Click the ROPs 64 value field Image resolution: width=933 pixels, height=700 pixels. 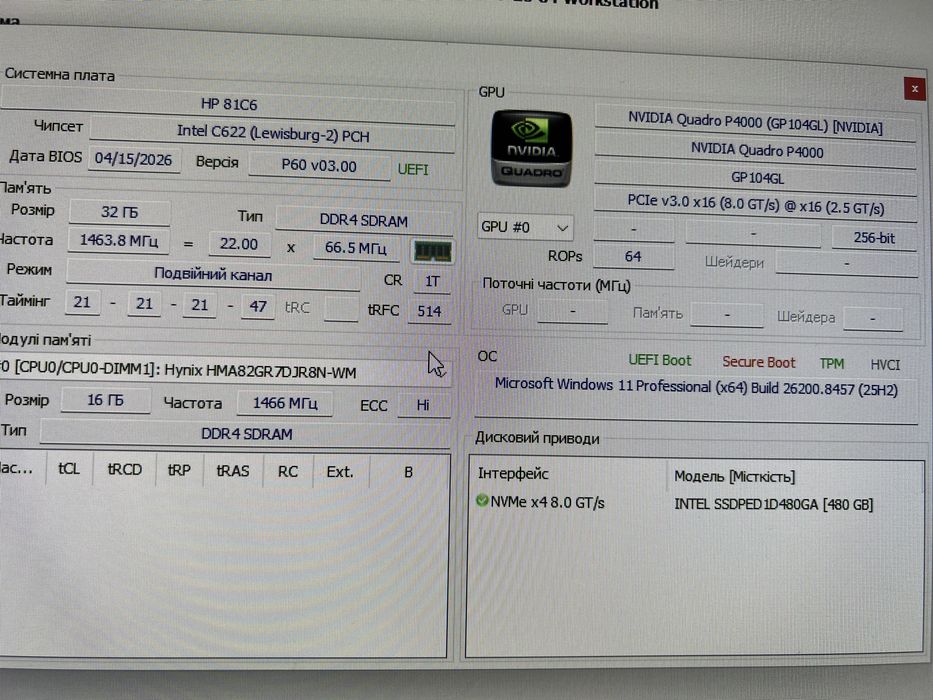[x=633, y=257]
